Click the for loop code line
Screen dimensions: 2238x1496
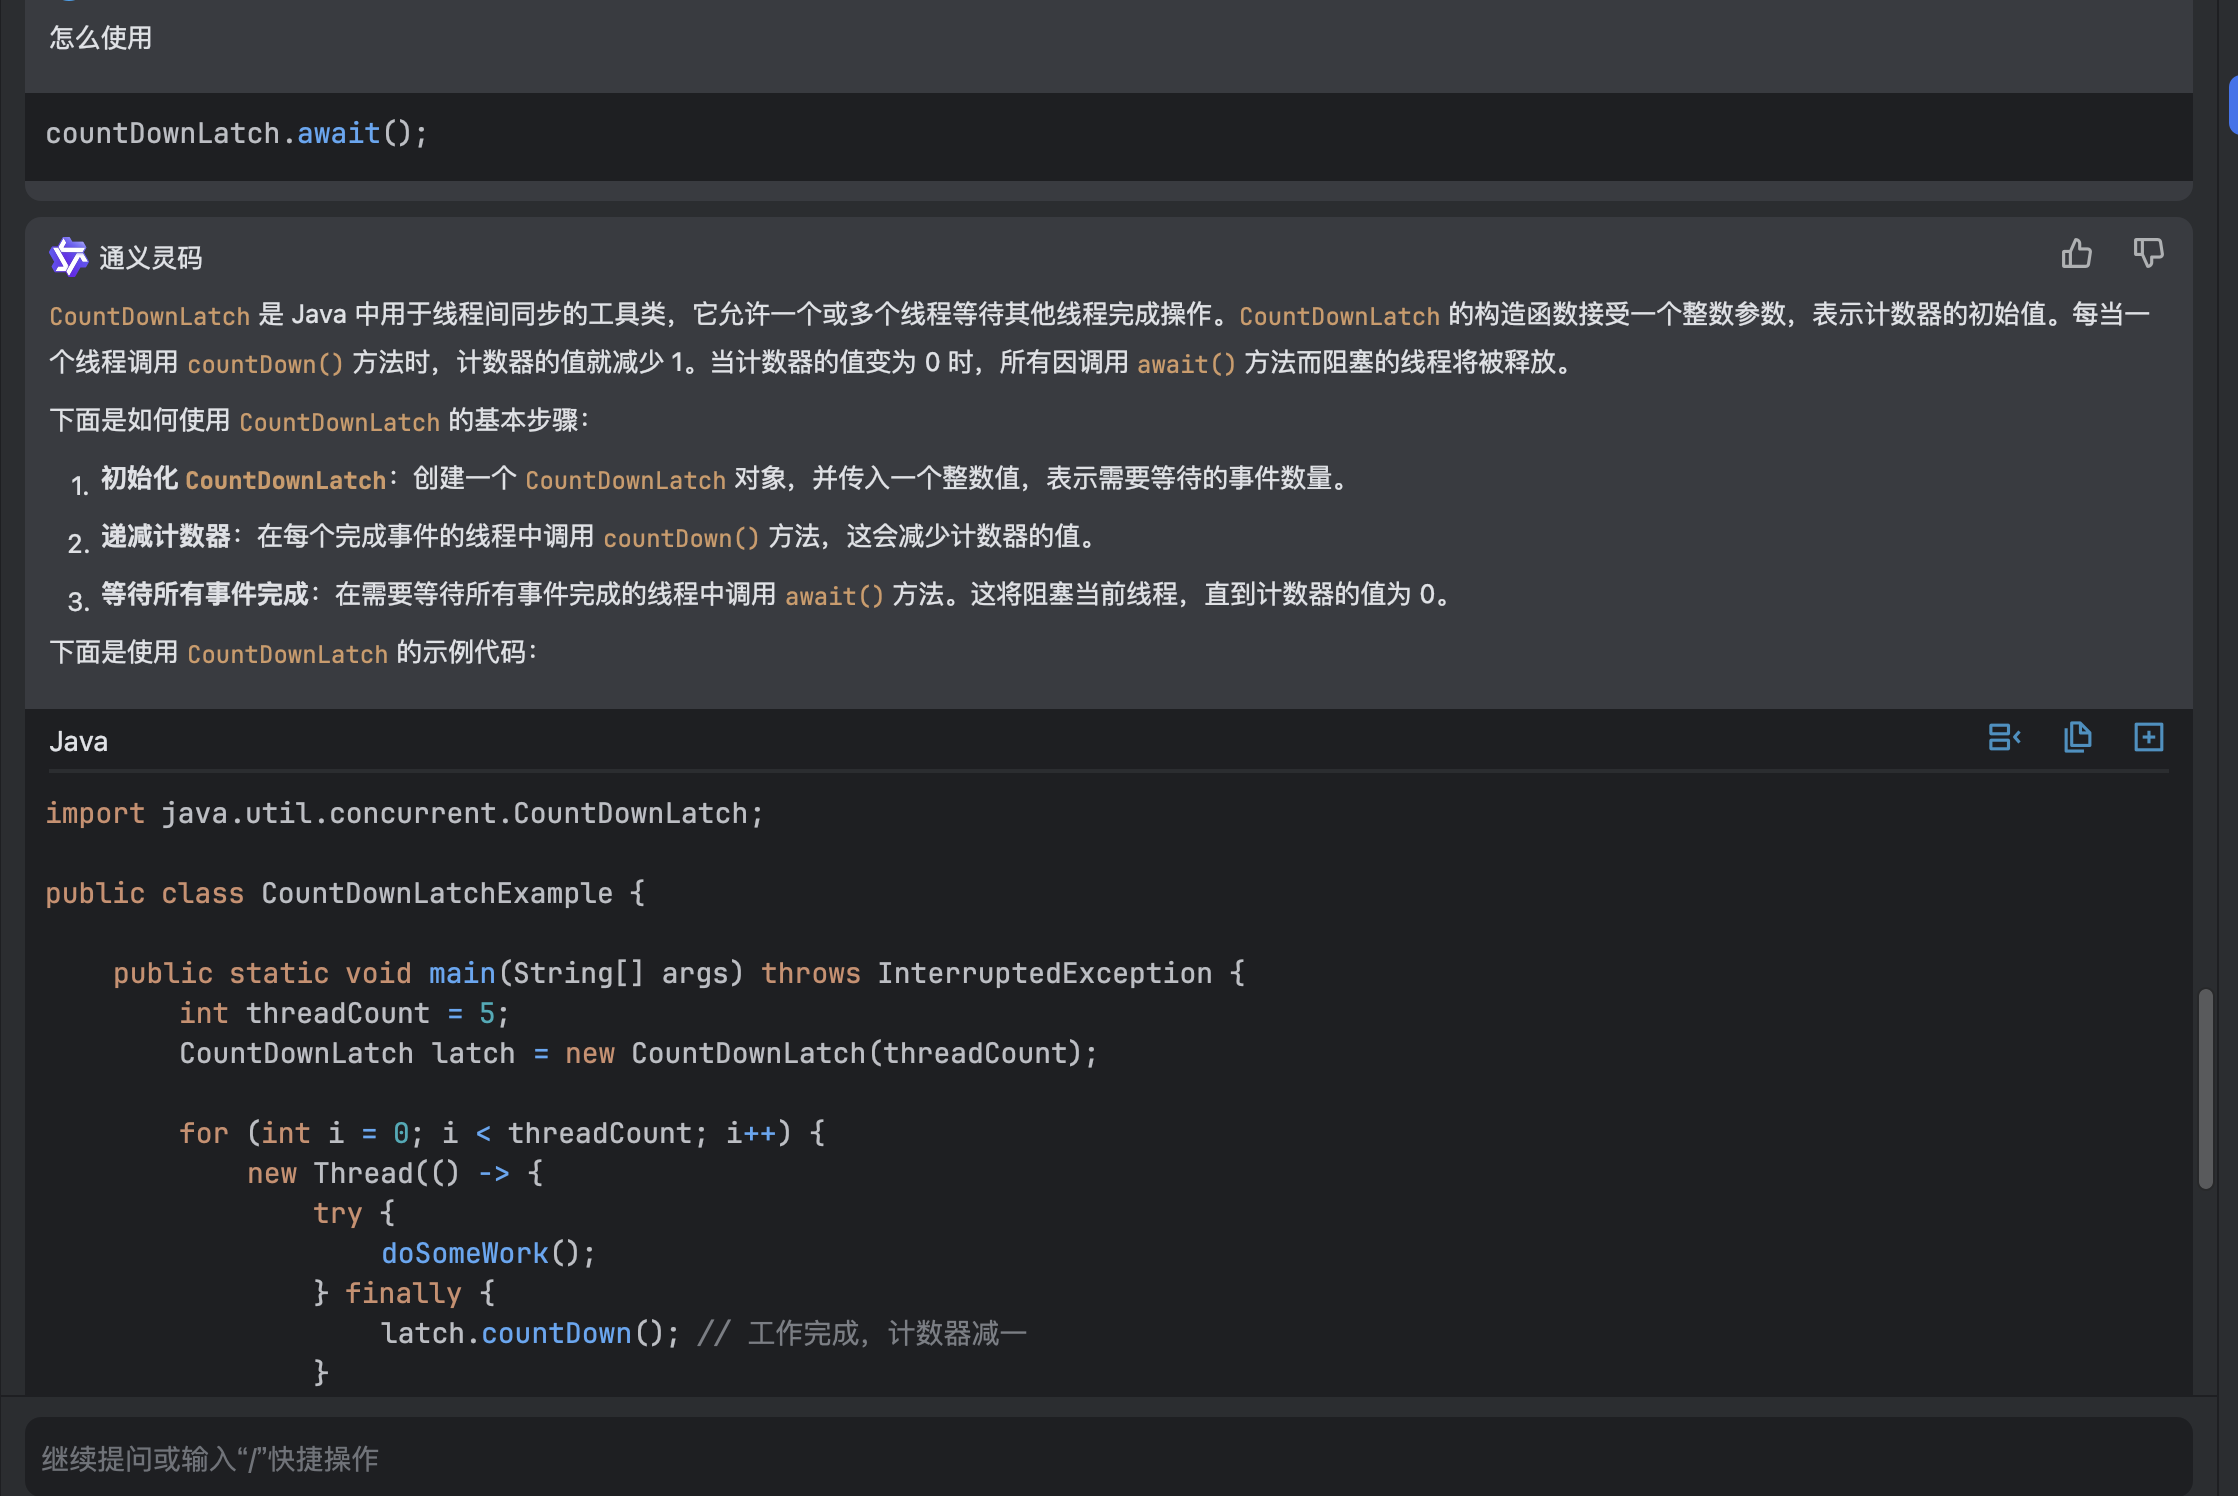502,1133
